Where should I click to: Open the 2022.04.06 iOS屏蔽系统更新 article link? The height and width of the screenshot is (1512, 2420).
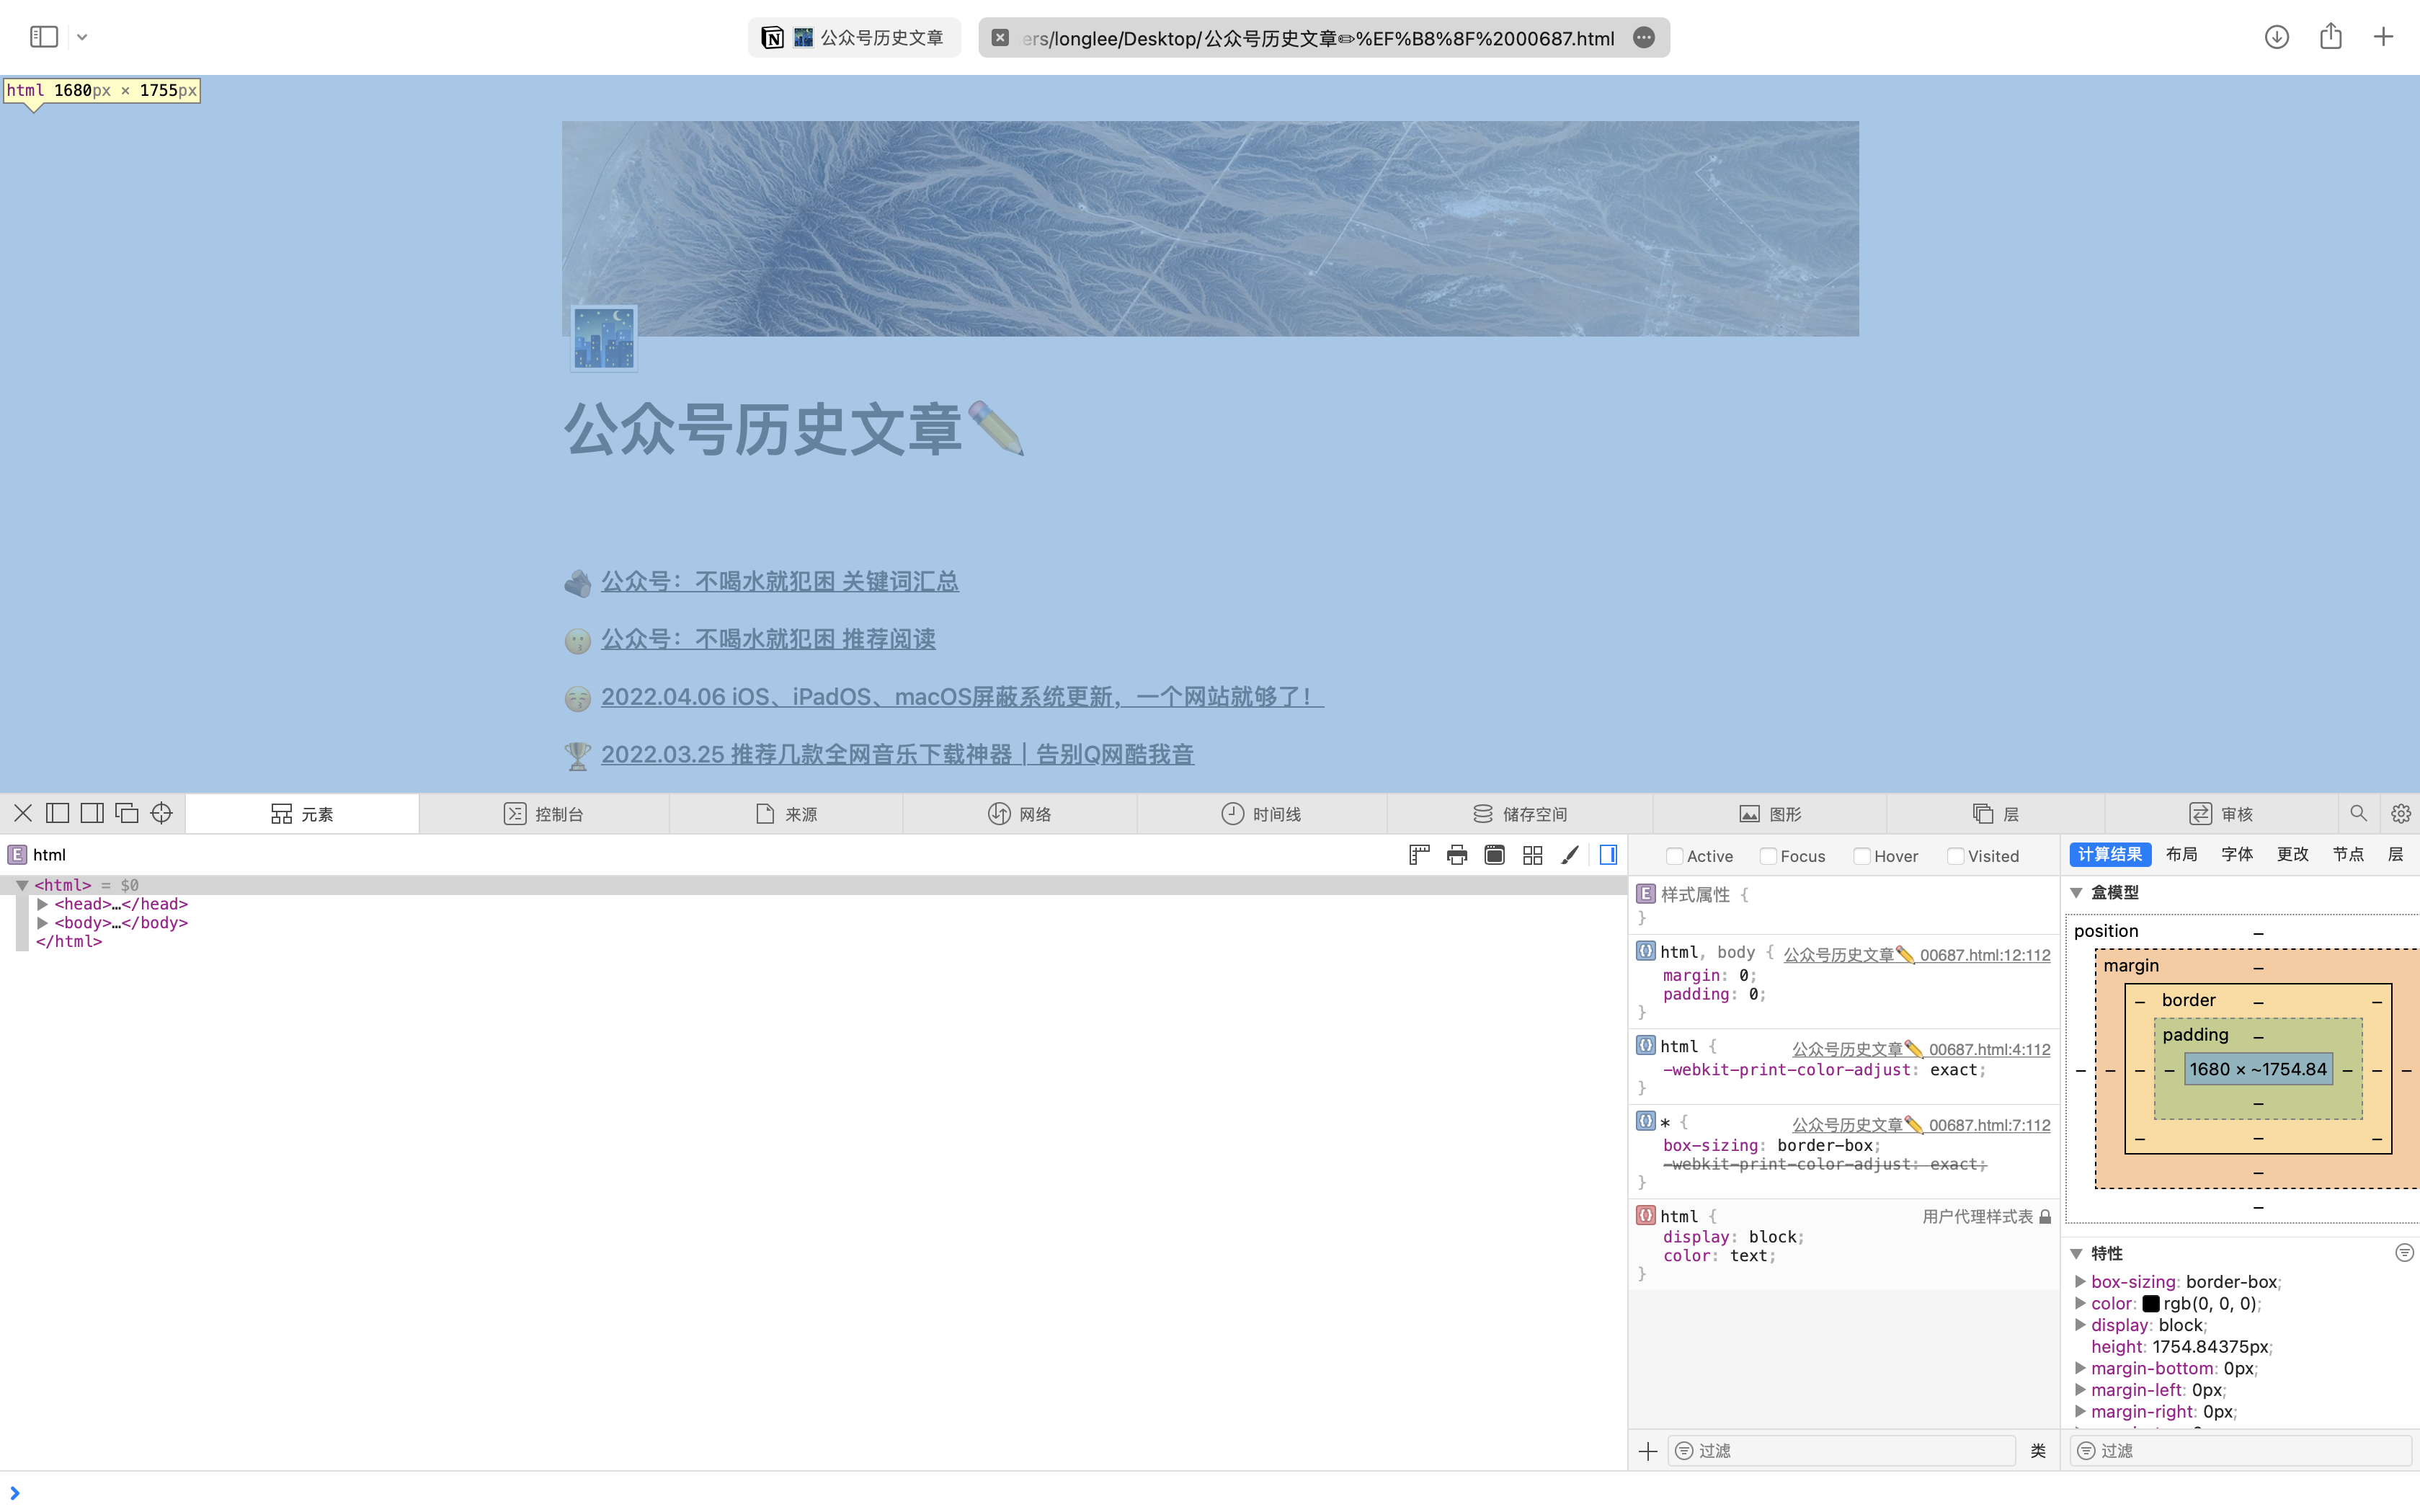(962, 697)
